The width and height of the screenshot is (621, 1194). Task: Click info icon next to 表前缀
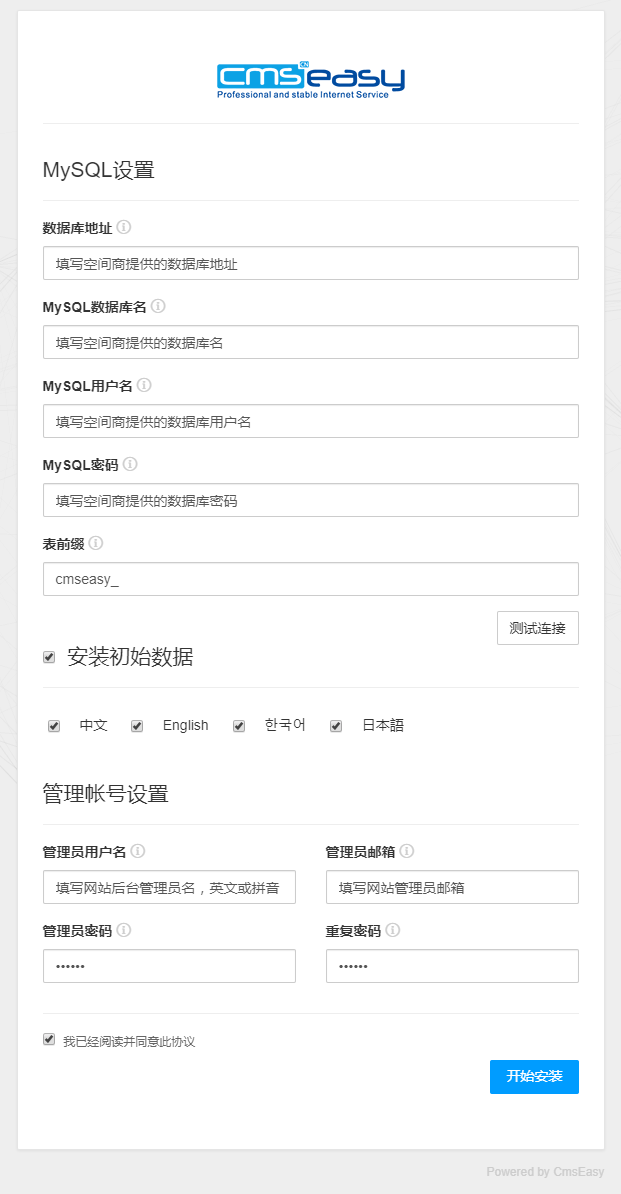(x=96, y=543)
